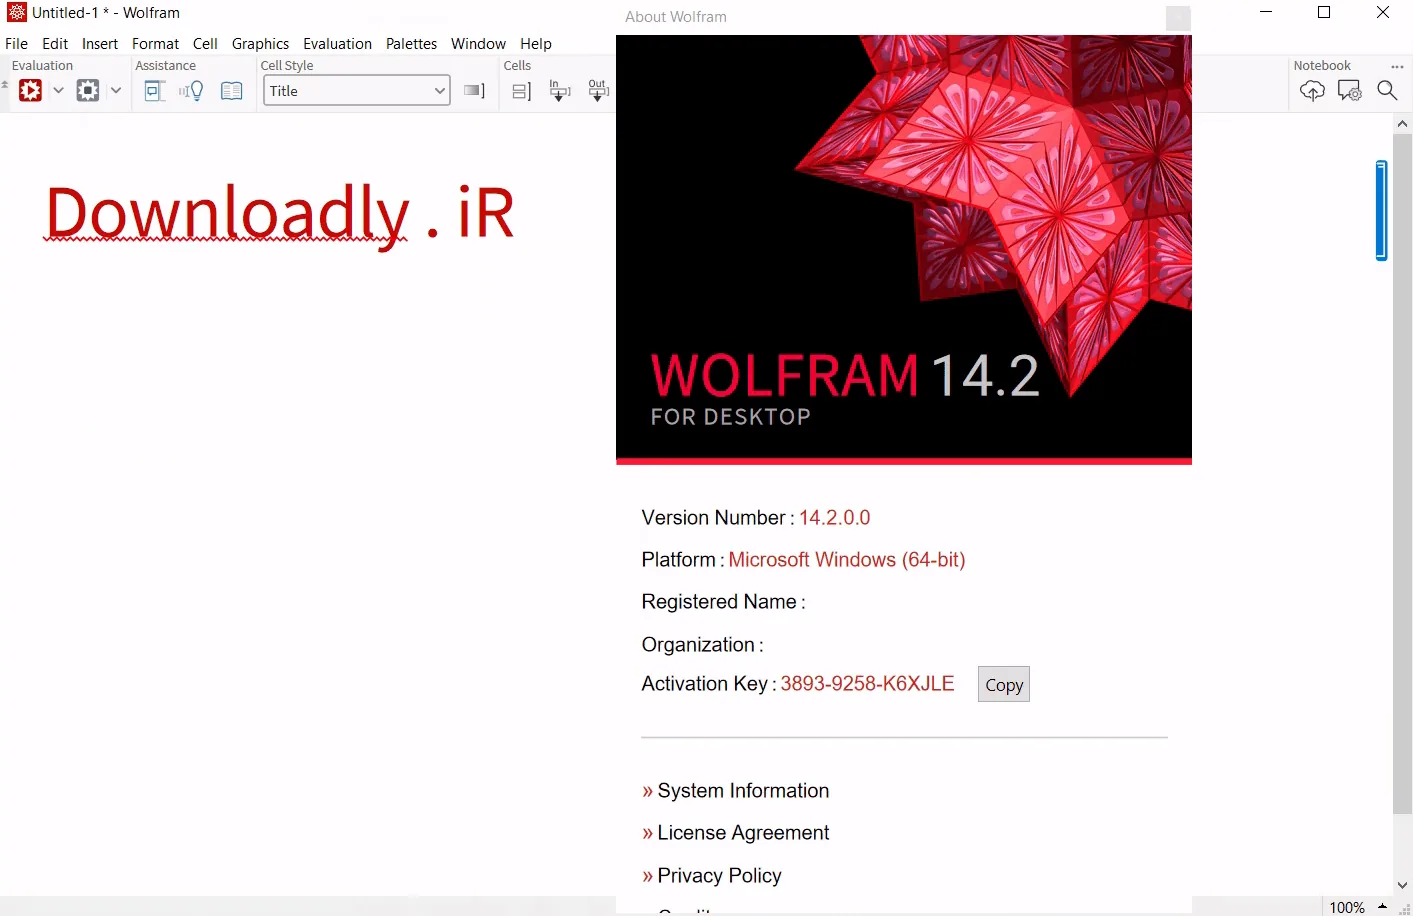
Task: Click the cloud publish icon in Notebook
Action: [1312, 91]
